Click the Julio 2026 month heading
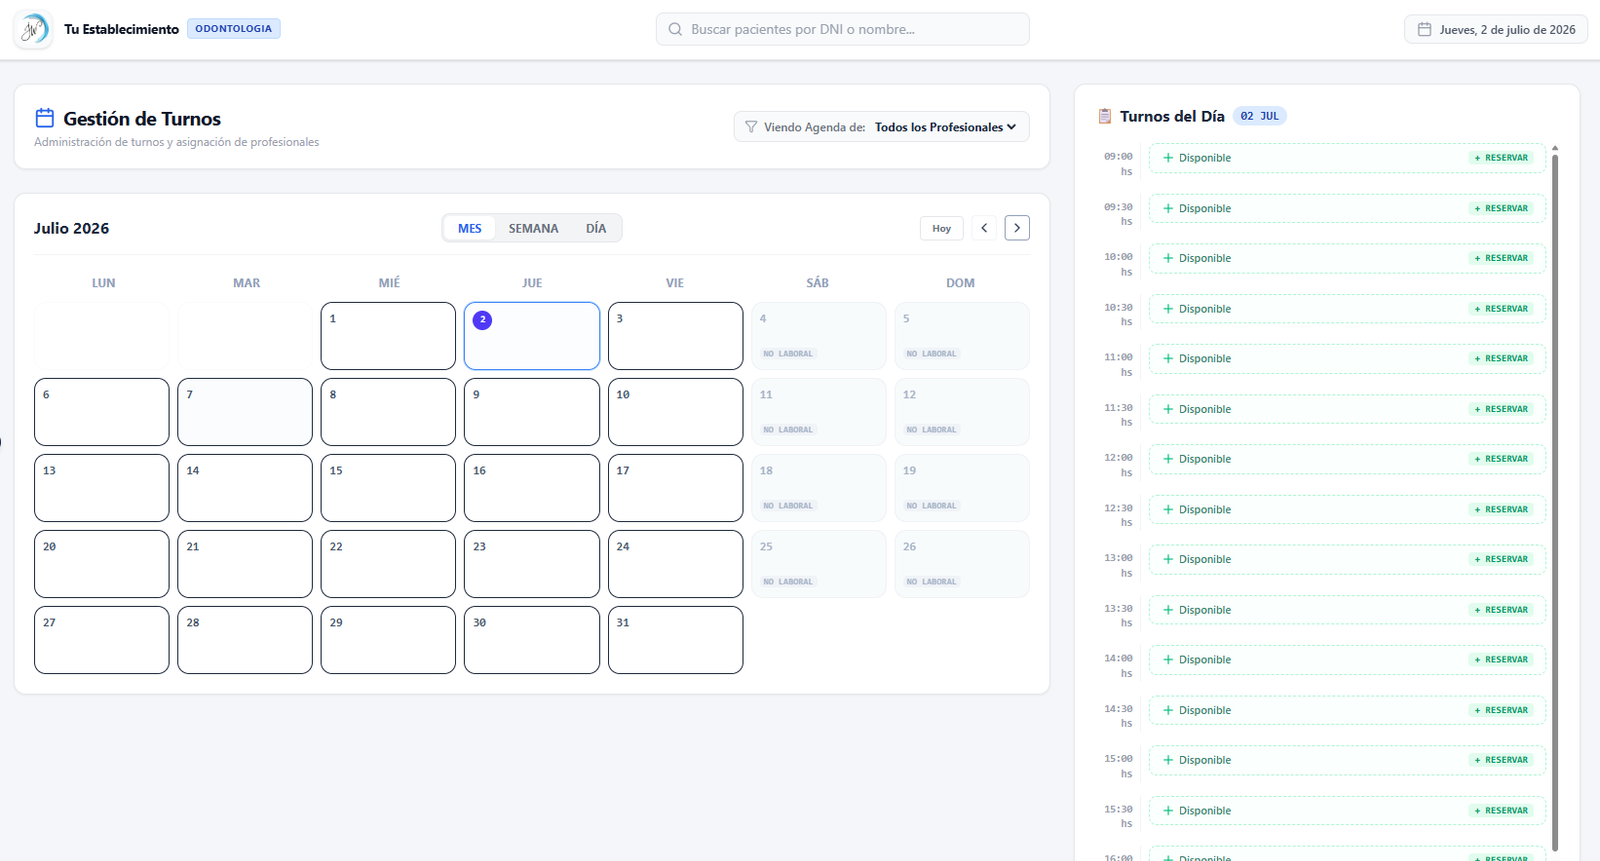This screenshot has width=1600, height=861. point(72,228)
